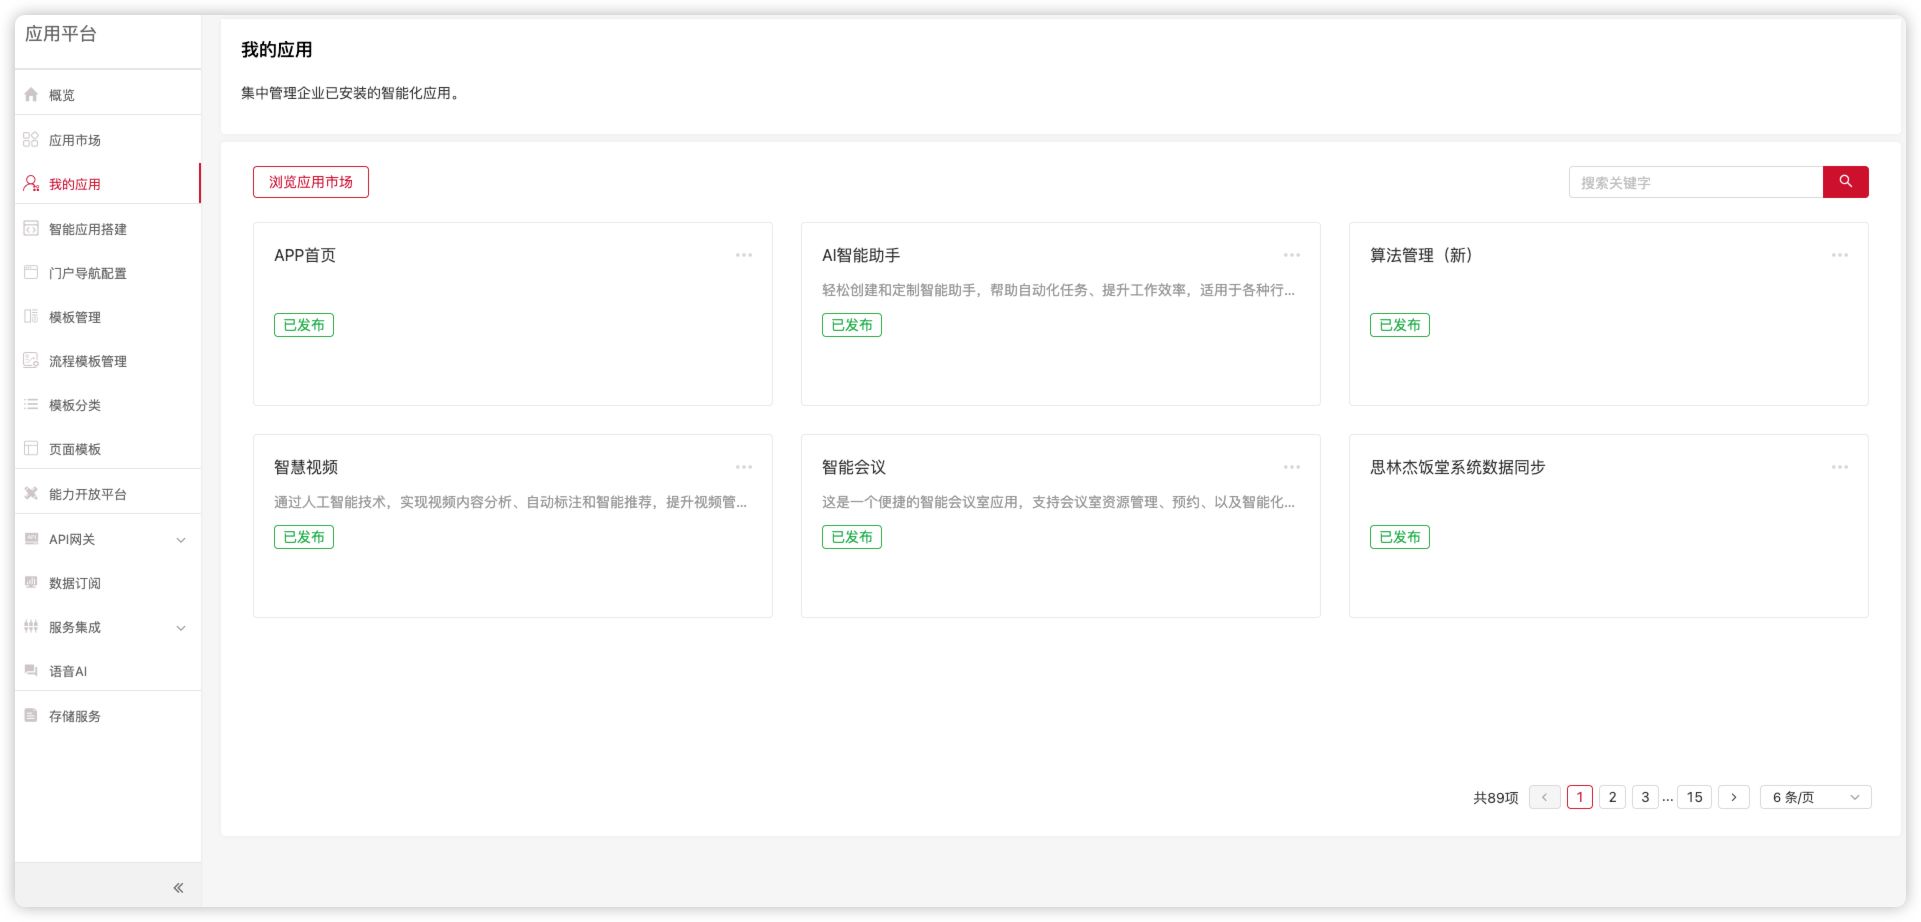Viewport: 1921px width, 922px height.
Task: Click the 应用市场 grid icon
Action: click(x=31, y=140)
